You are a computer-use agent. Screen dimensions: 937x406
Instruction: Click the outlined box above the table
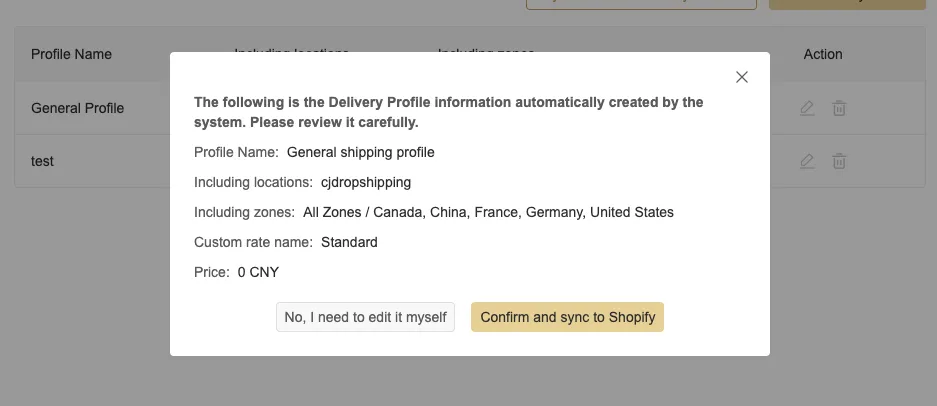(x=641, y=4)
